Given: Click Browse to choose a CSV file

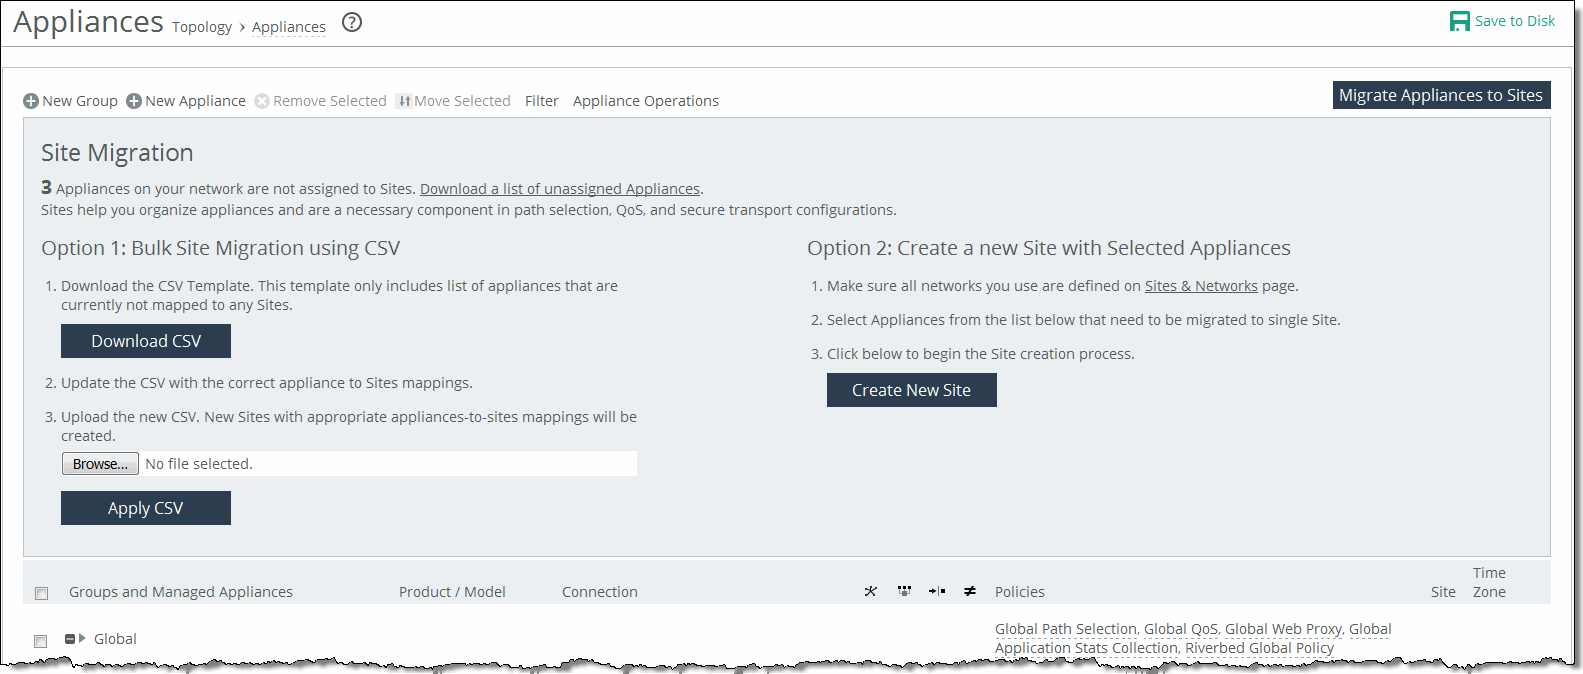Looking at the screenshot, I should tap(100, 464).
